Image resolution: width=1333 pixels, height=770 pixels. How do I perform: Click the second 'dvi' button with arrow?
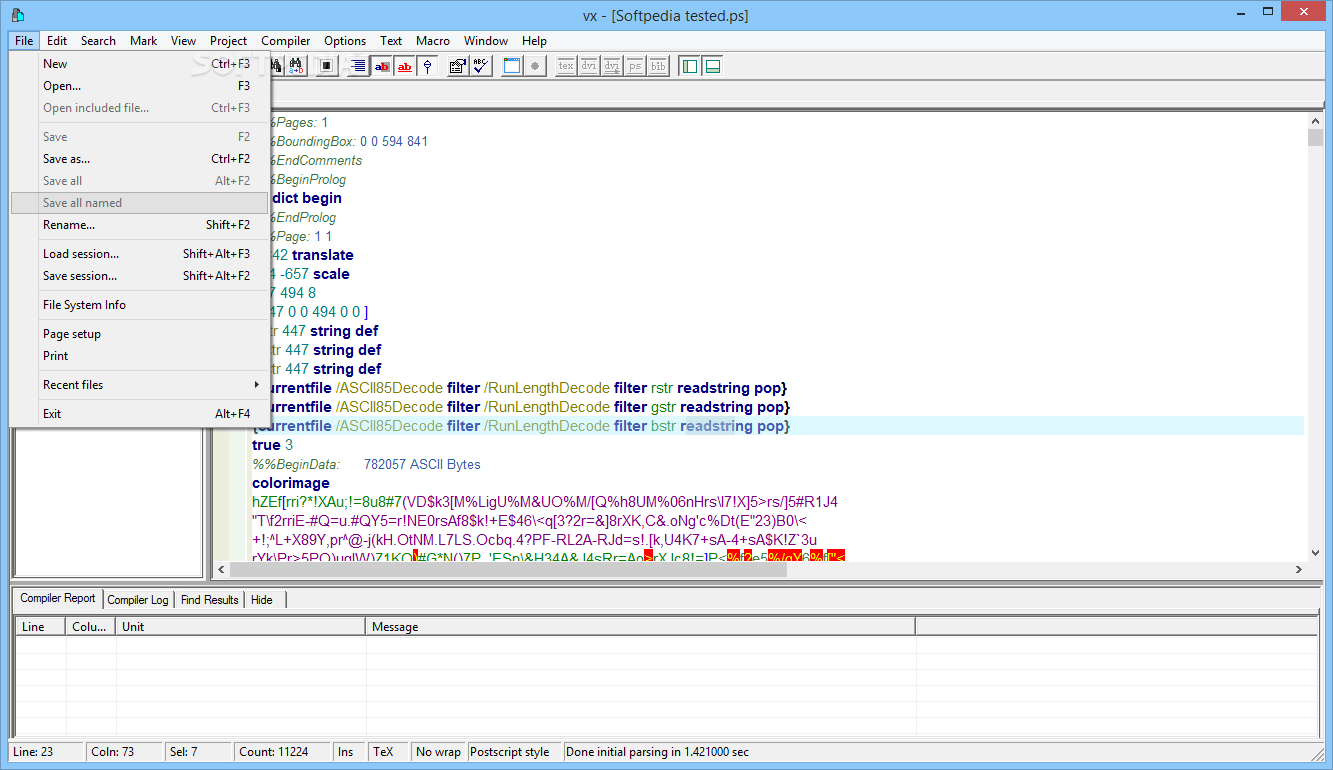tap(612, 66)
